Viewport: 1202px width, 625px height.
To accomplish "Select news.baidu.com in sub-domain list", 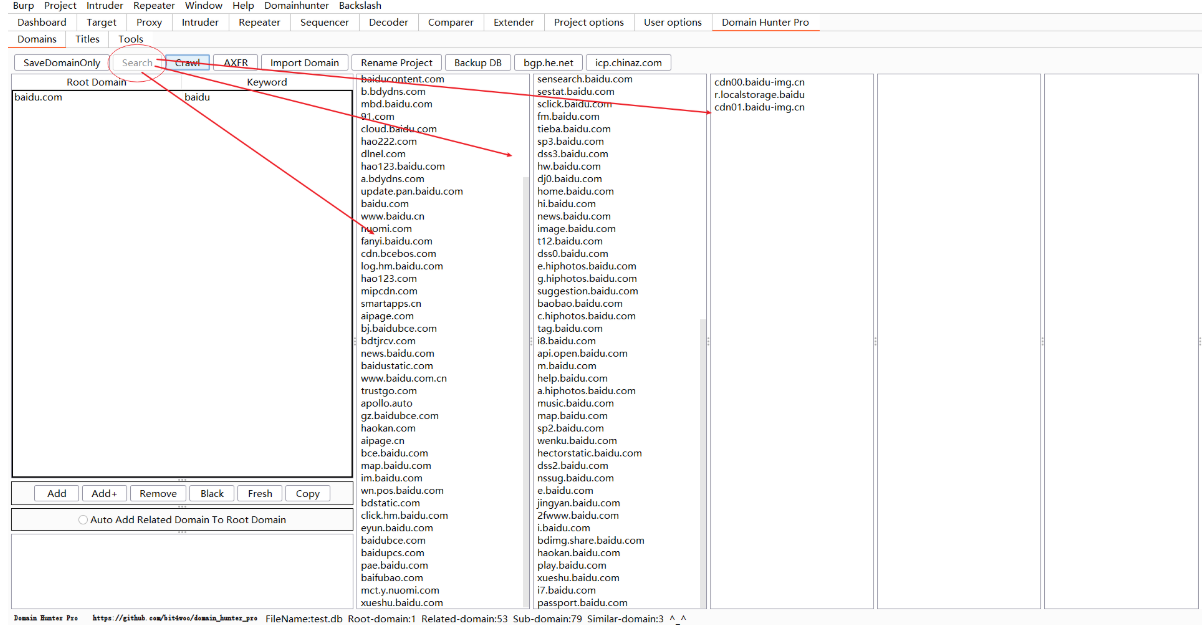I will (x=574, y=216).
